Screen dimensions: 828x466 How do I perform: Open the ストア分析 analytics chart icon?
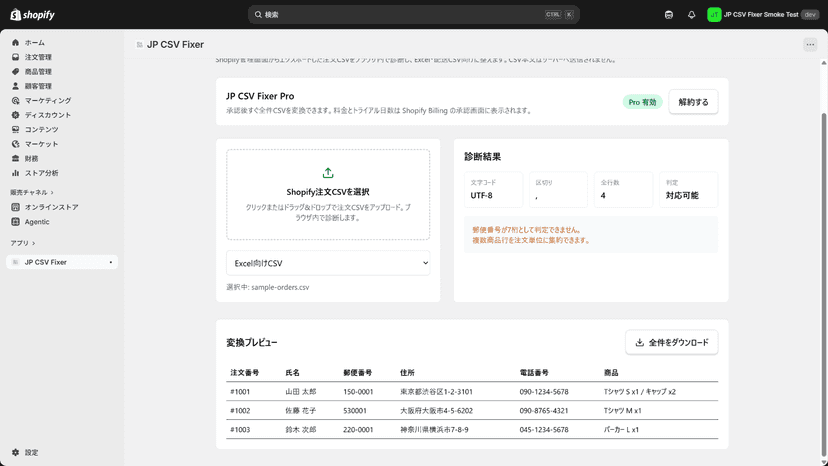click(x=15, y=173)
